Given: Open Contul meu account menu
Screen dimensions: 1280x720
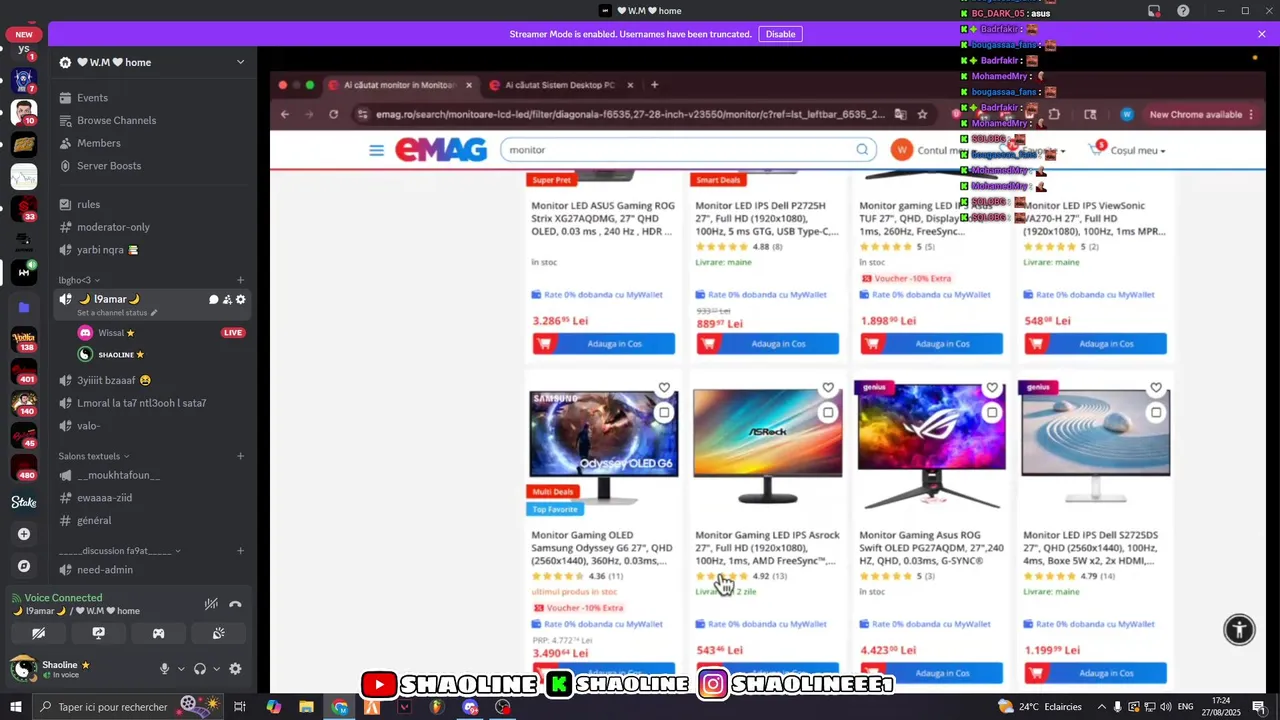Looking at the screenshot, I should (x=928, y=150).
